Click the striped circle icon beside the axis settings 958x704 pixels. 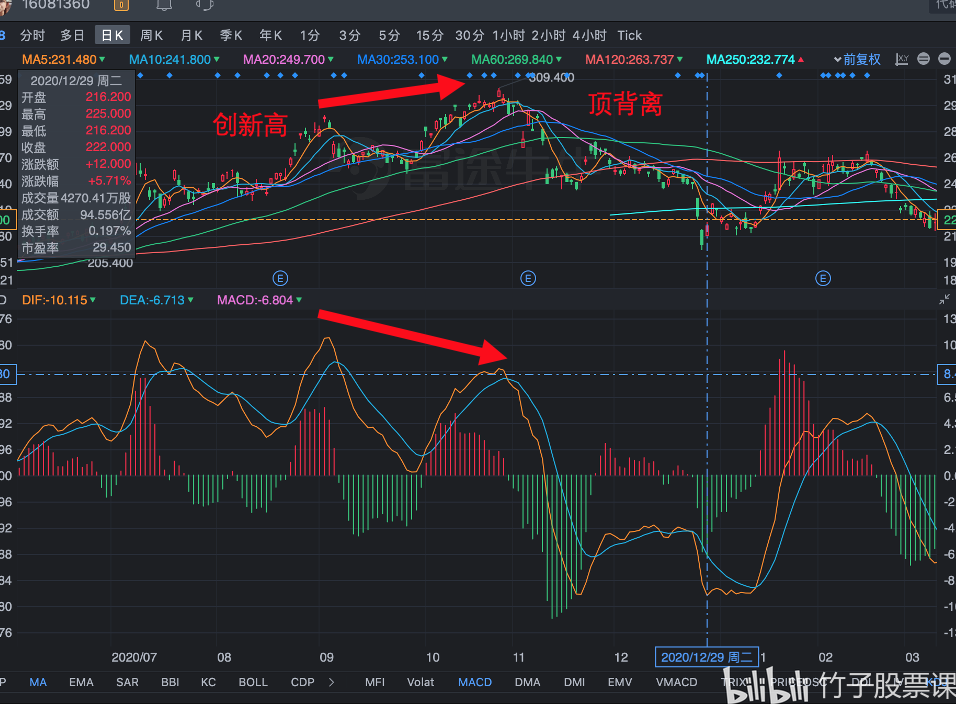923,59
